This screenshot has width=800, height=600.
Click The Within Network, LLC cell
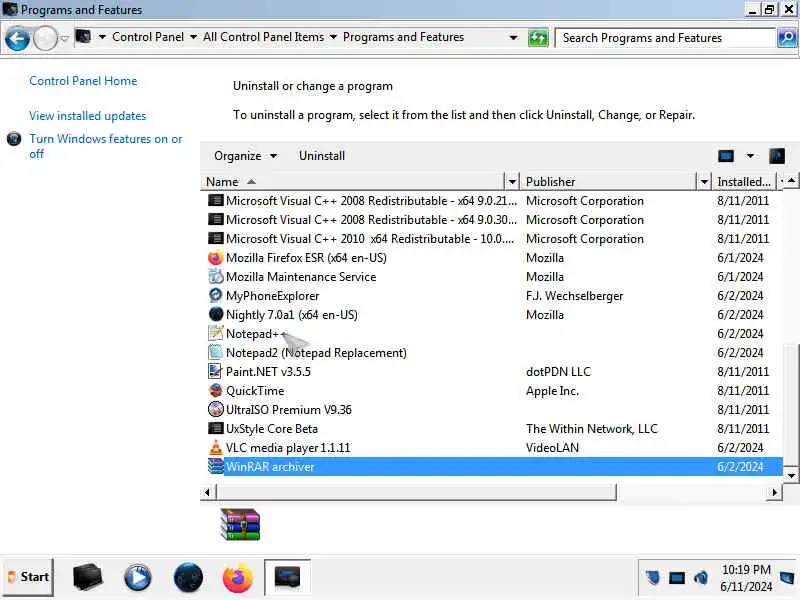click(x=592, y=429)
